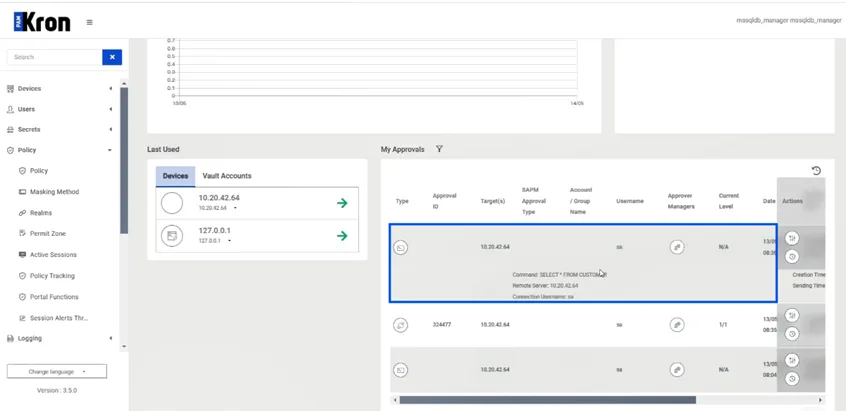Click the Kron PAM logo
This screenshot has width=846, height=411.
[42, 22]
